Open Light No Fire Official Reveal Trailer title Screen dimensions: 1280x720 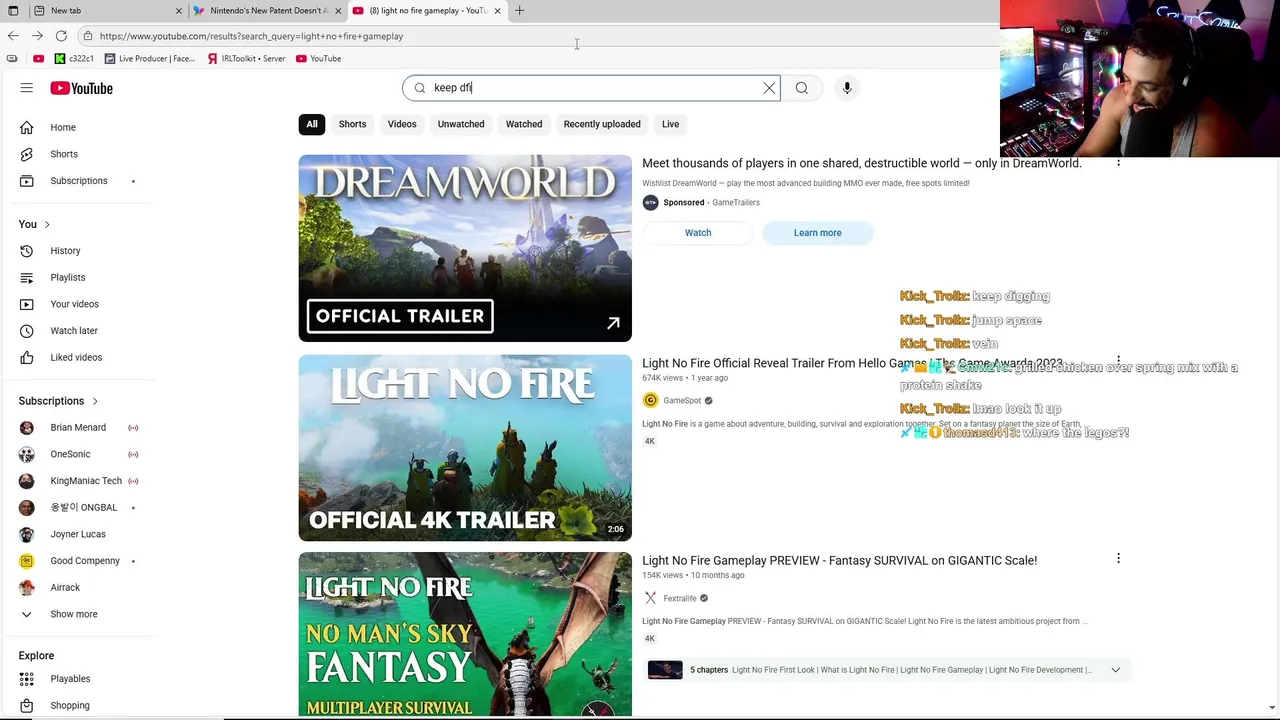click(852, 364)
